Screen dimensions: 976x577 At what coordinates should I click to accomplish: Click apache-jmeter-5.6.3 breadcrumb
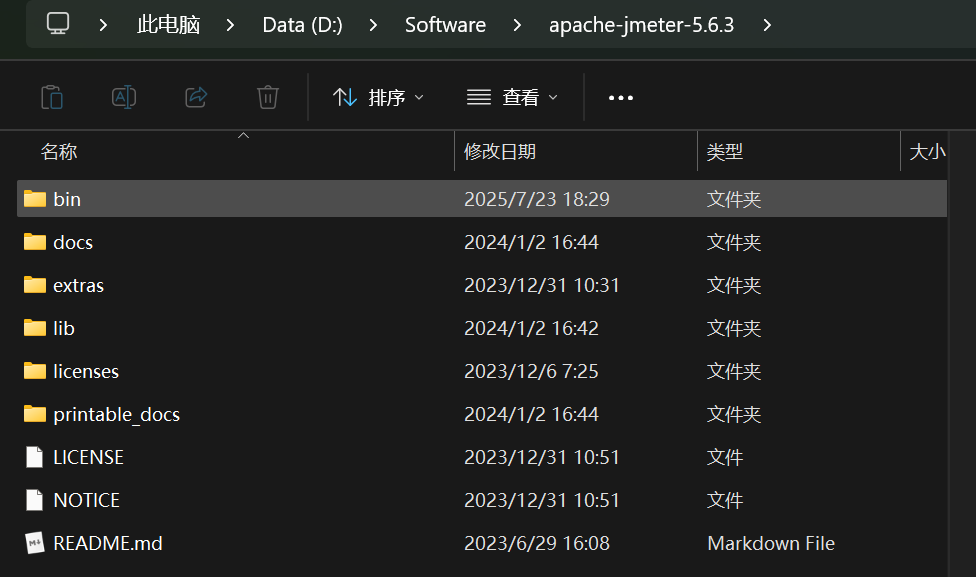(641, 25)
